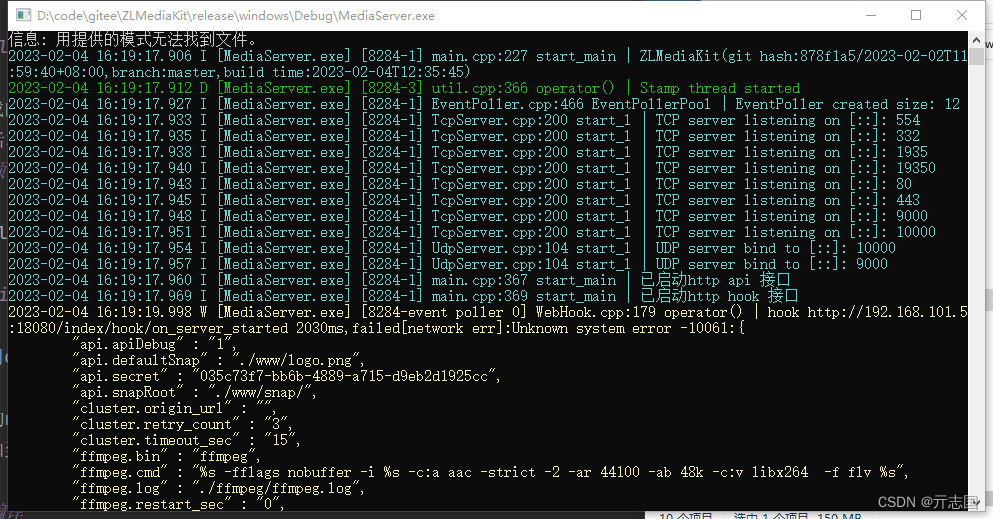Click the 'cluster.origin_url' config key
Screen dimensions: 993x519
152,408
